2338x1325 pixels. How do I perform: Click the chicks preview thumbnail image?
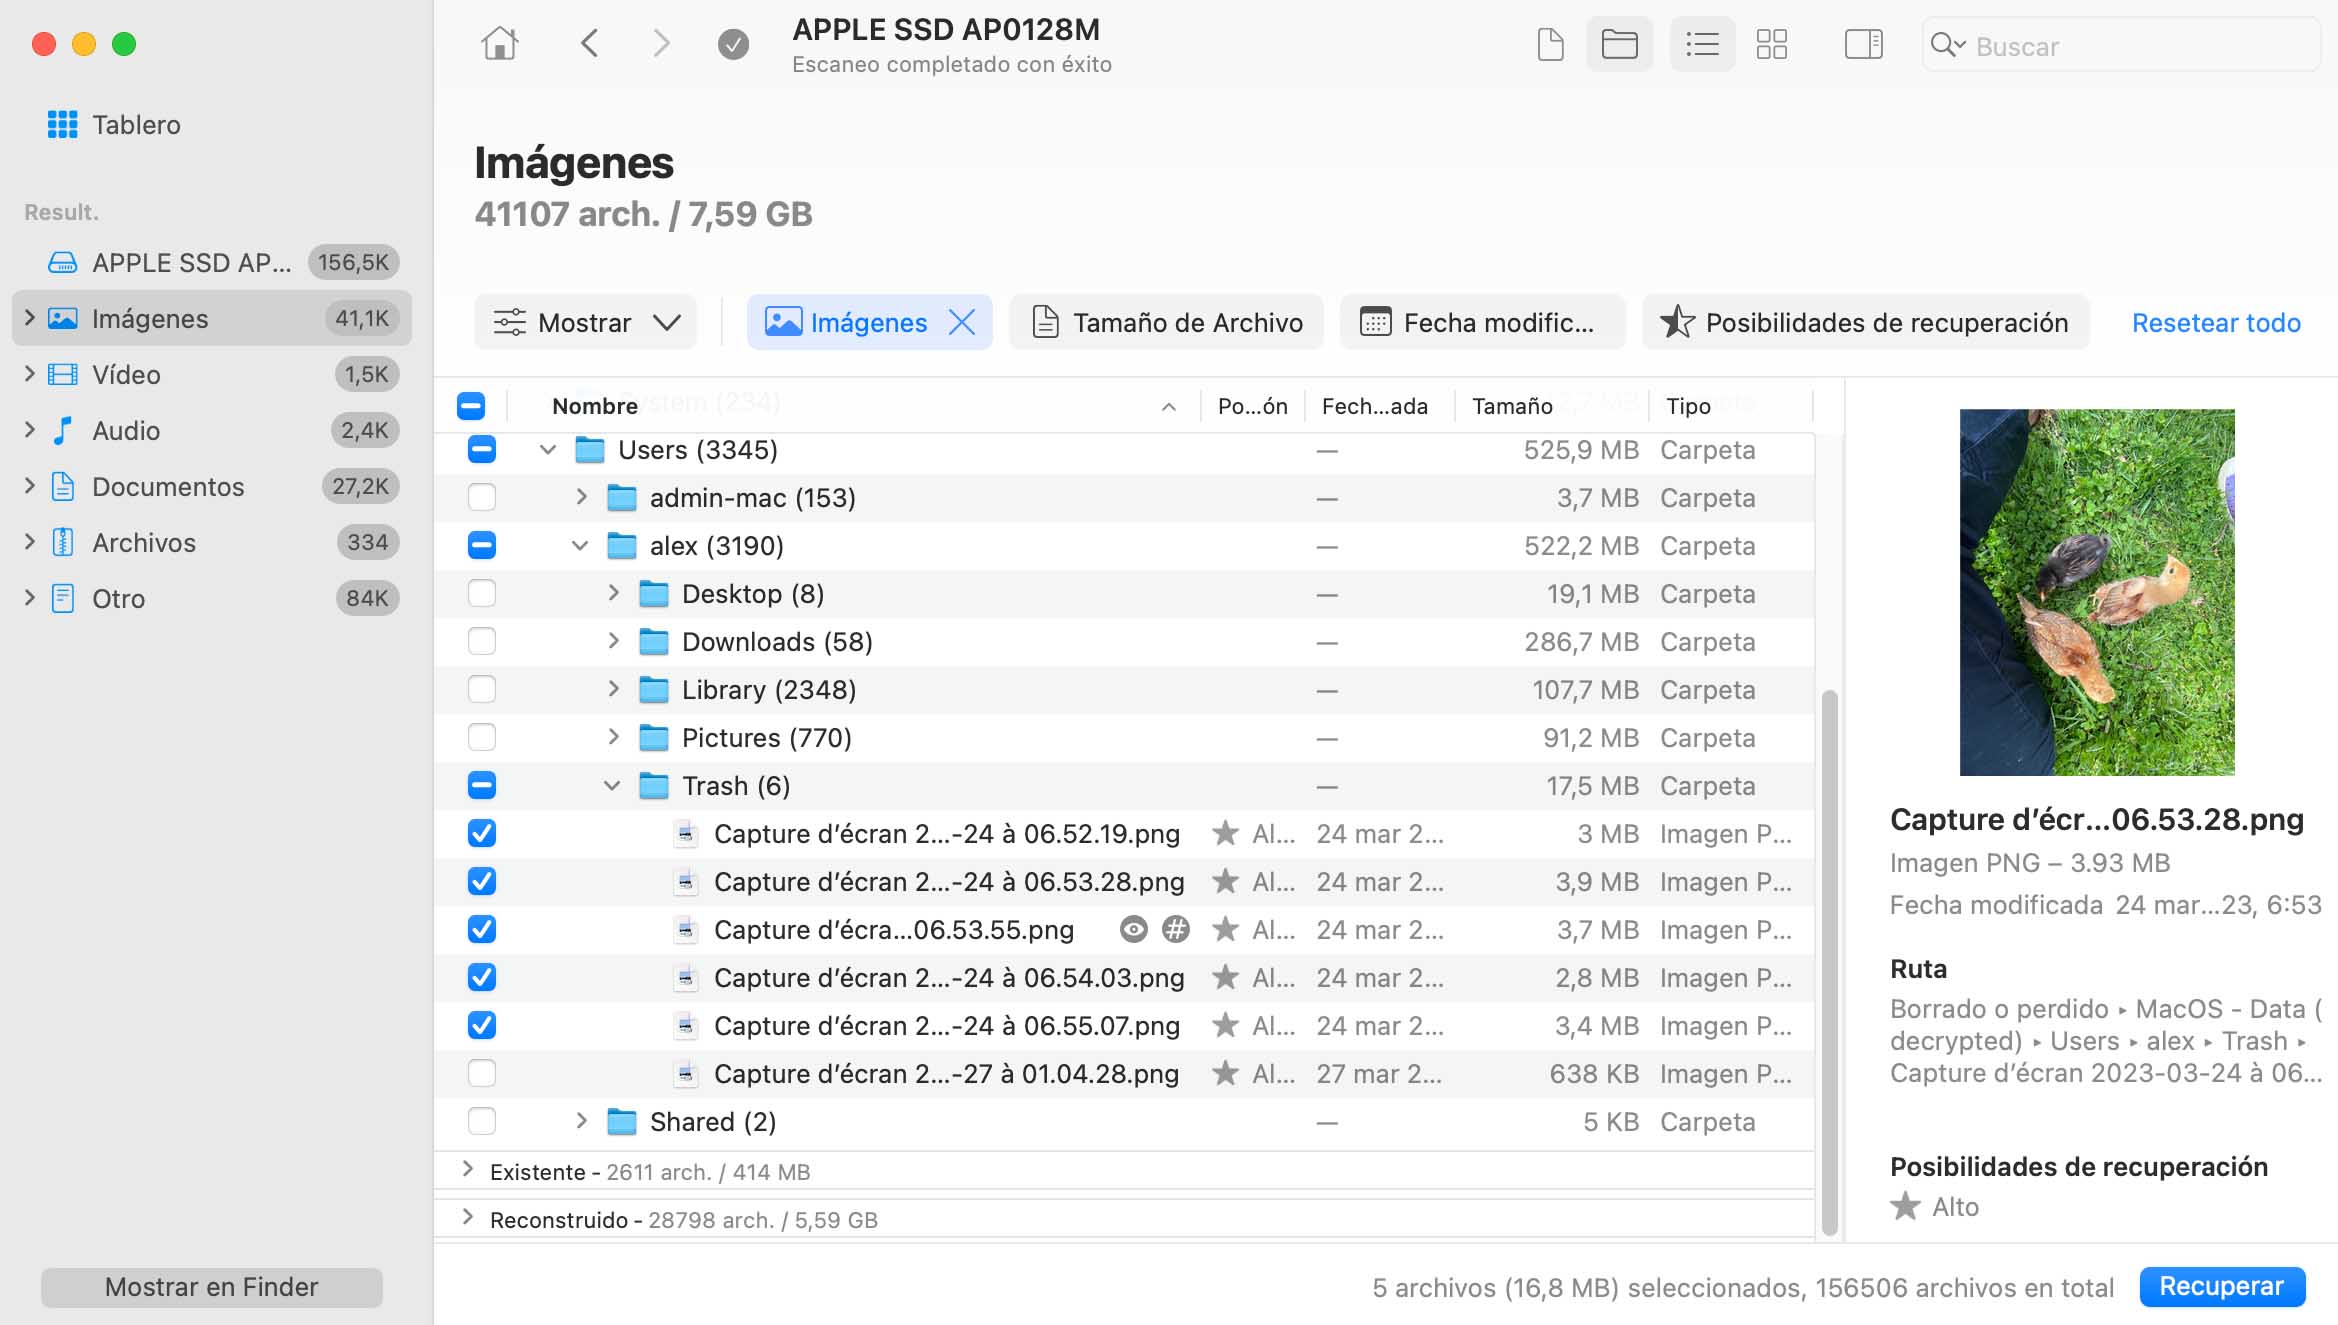click(2097, 592)
